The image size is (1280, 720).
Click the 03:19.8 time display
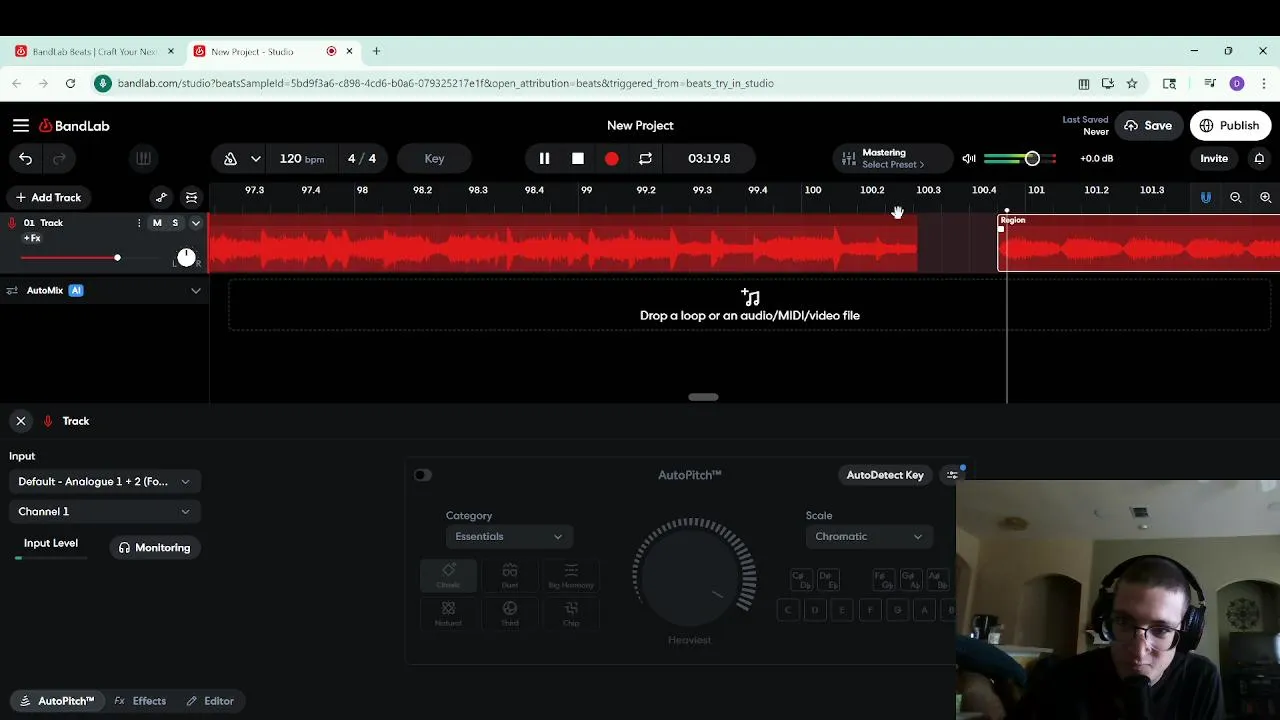point(709,158)
